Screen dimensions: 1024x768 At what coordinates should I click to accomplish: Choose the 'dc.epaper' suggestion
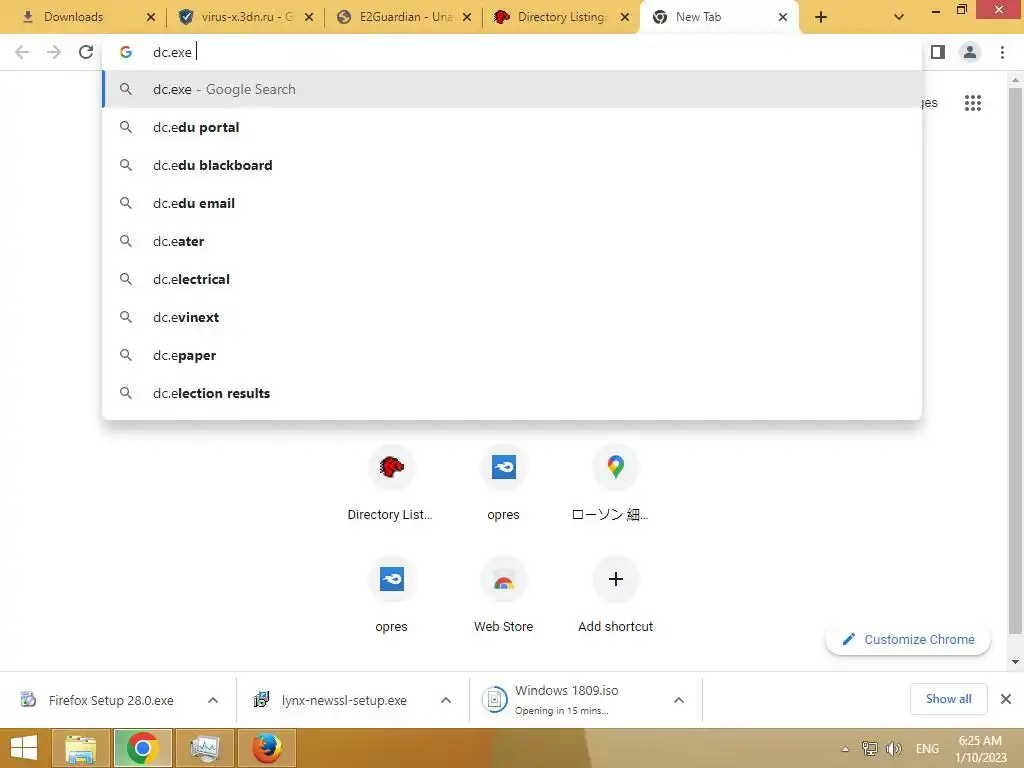coord(512,355)
